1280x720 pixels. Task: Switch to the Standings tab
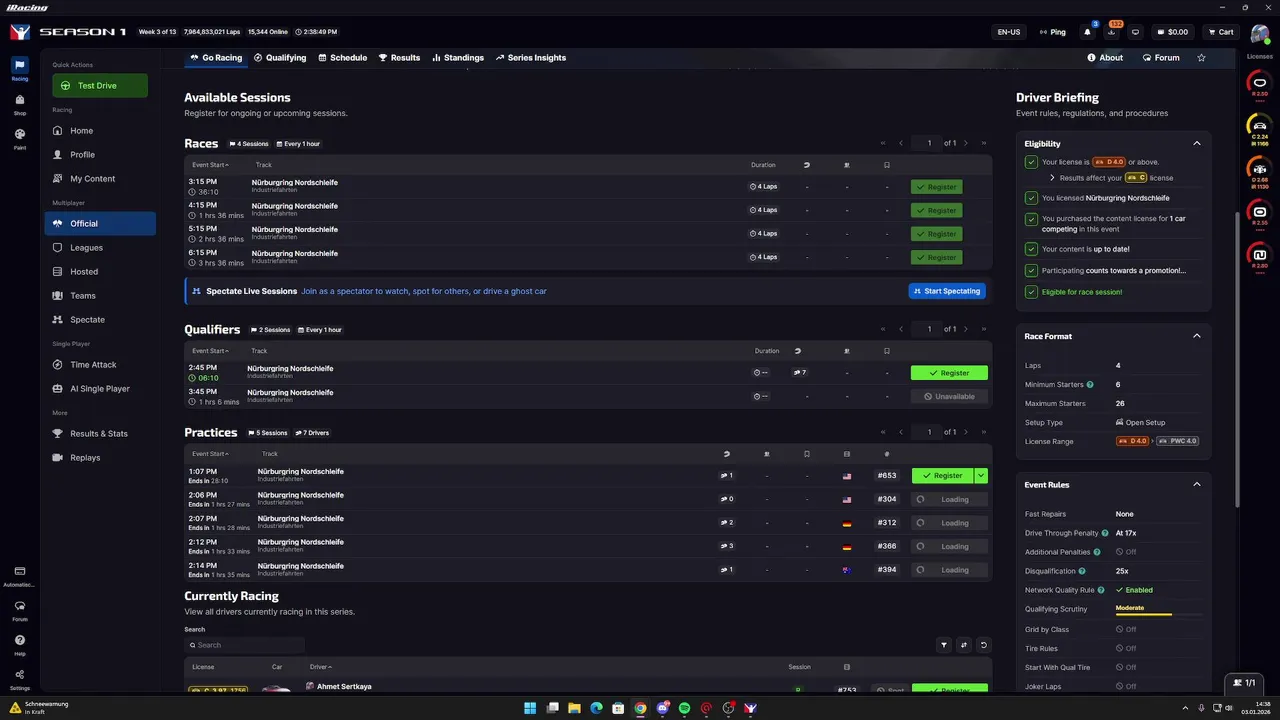tap(458, 58)
